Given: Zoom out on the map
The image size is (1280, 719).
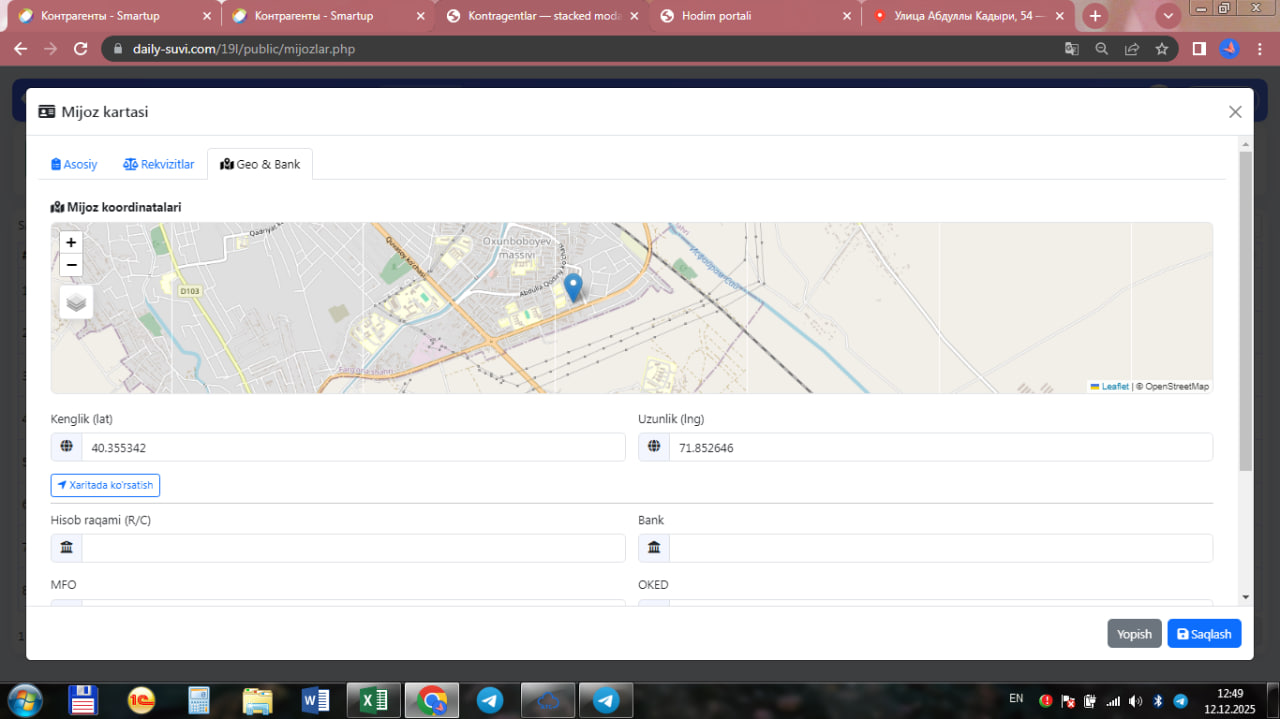Looking at the screenshot, I should pos(71,265).
